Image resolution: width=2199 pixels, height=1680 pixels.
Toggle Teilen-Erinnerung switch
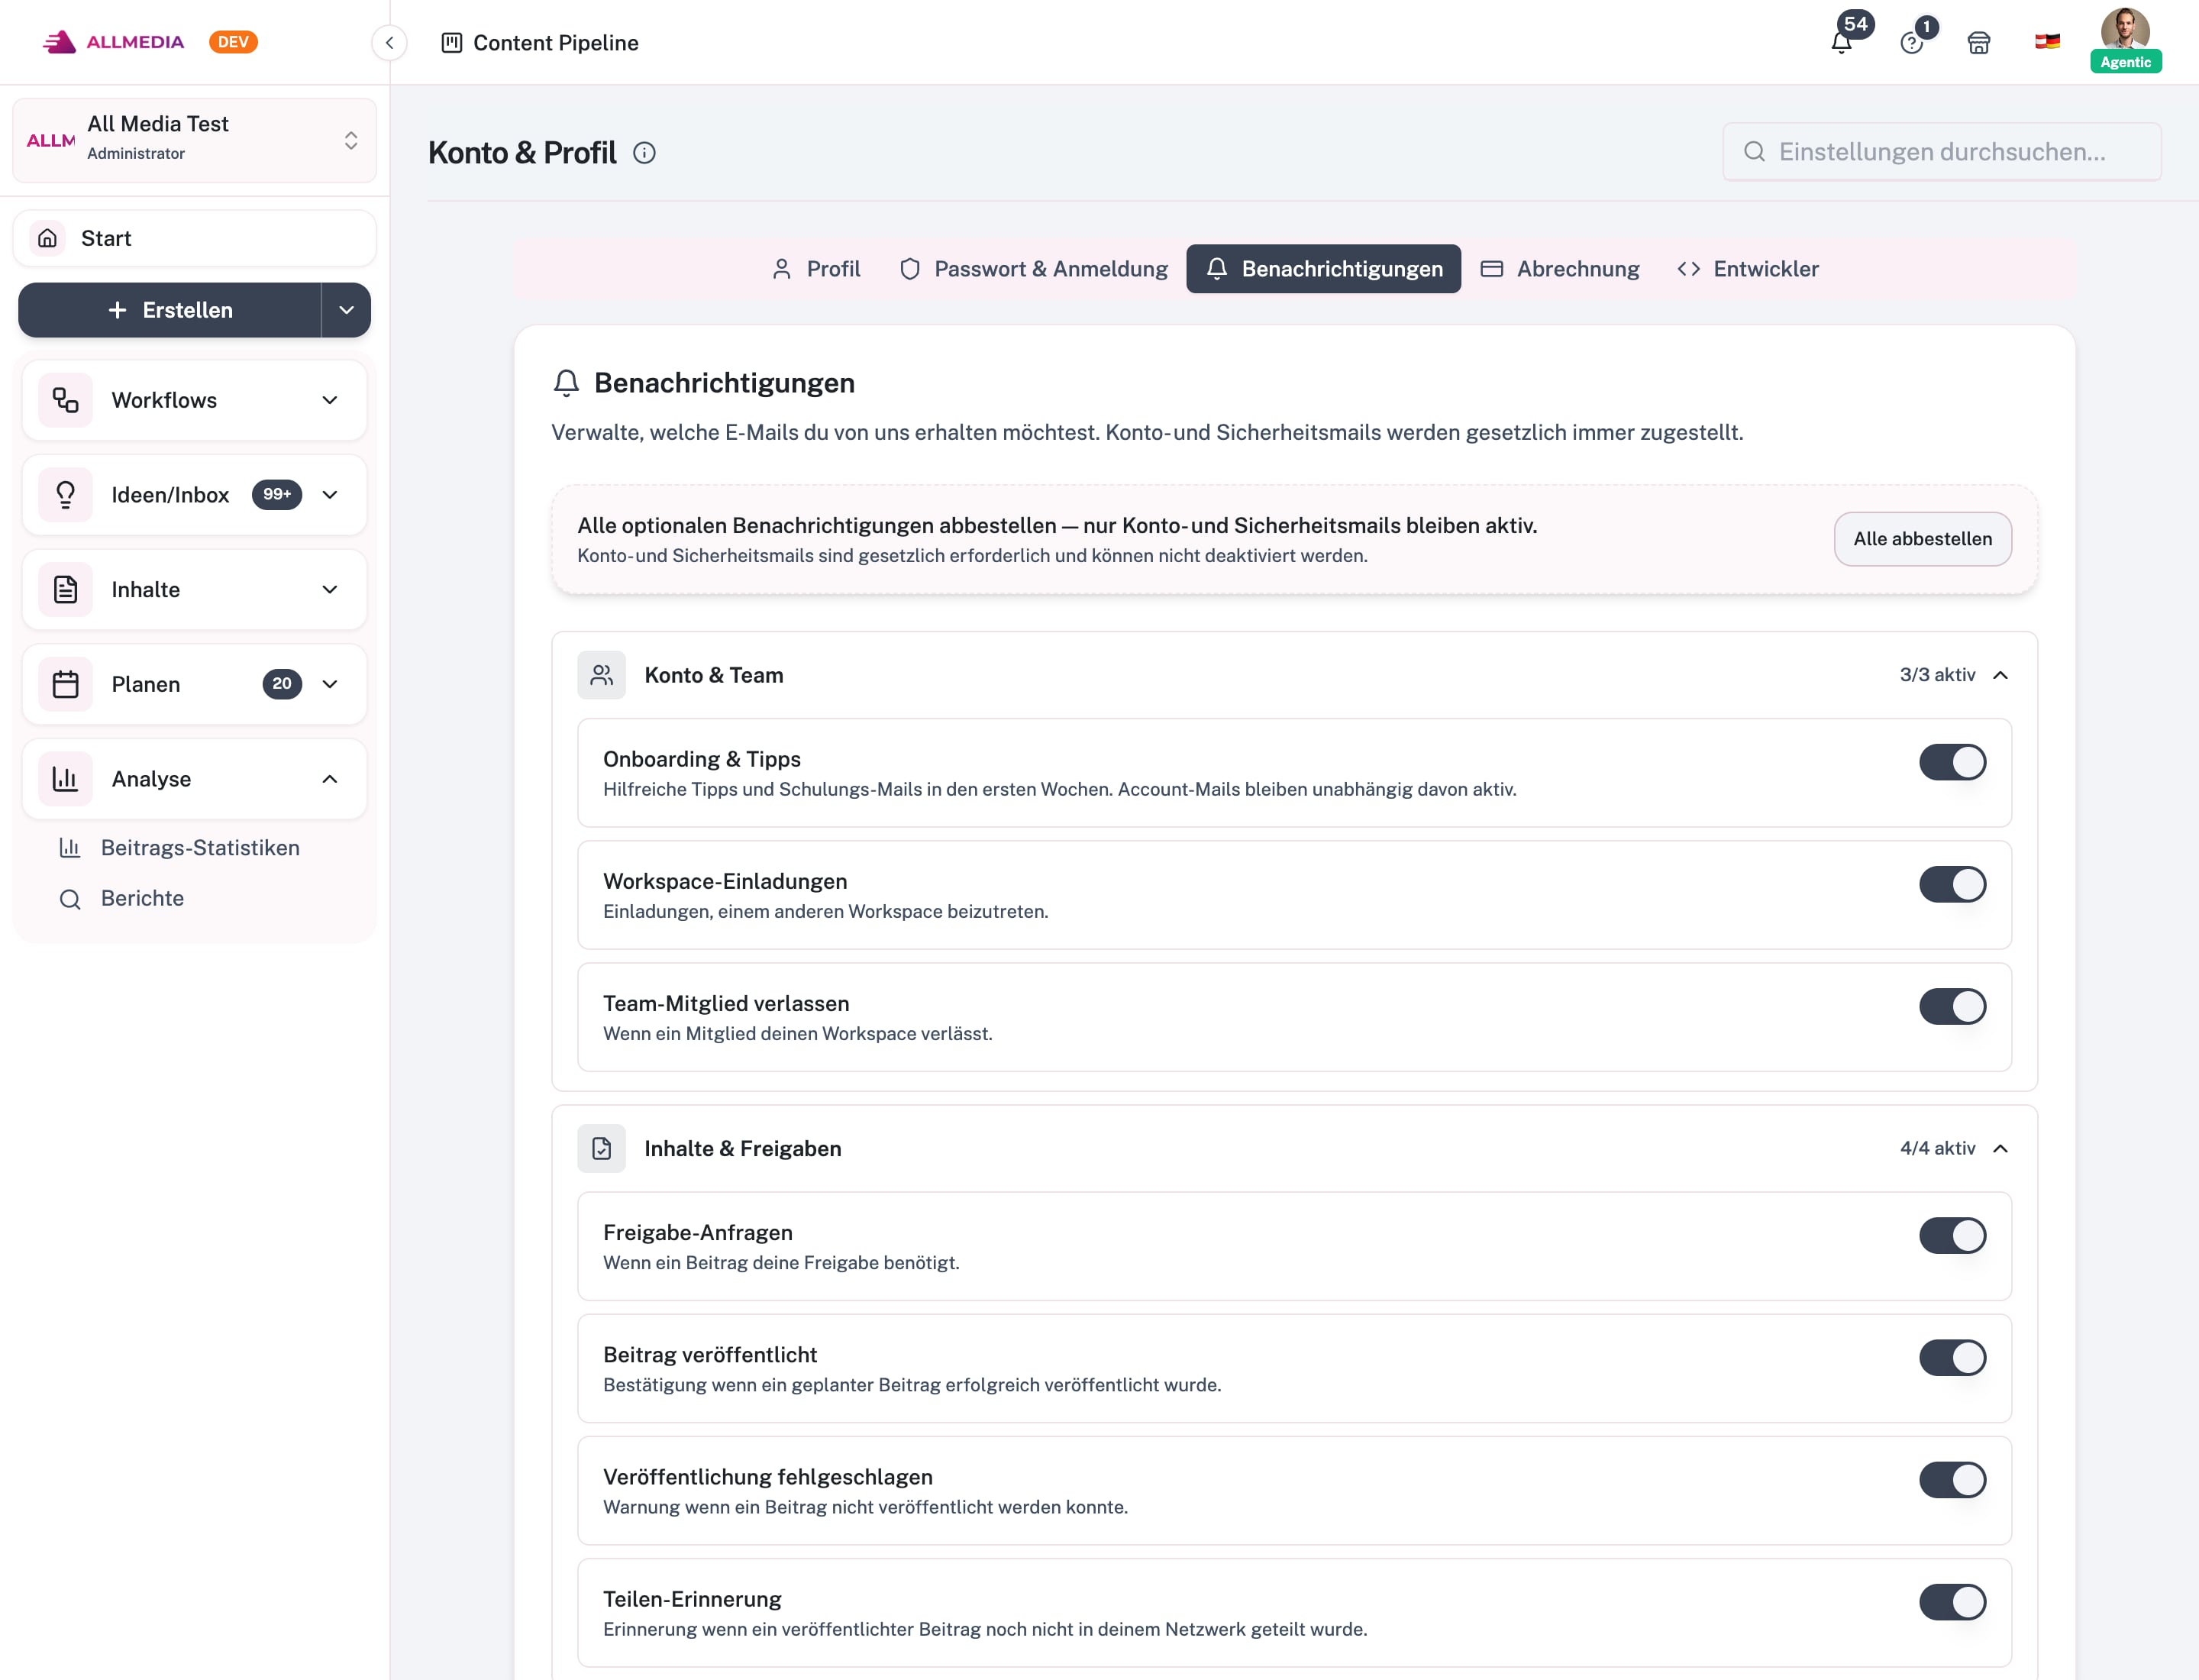tap(1952, 1601)
